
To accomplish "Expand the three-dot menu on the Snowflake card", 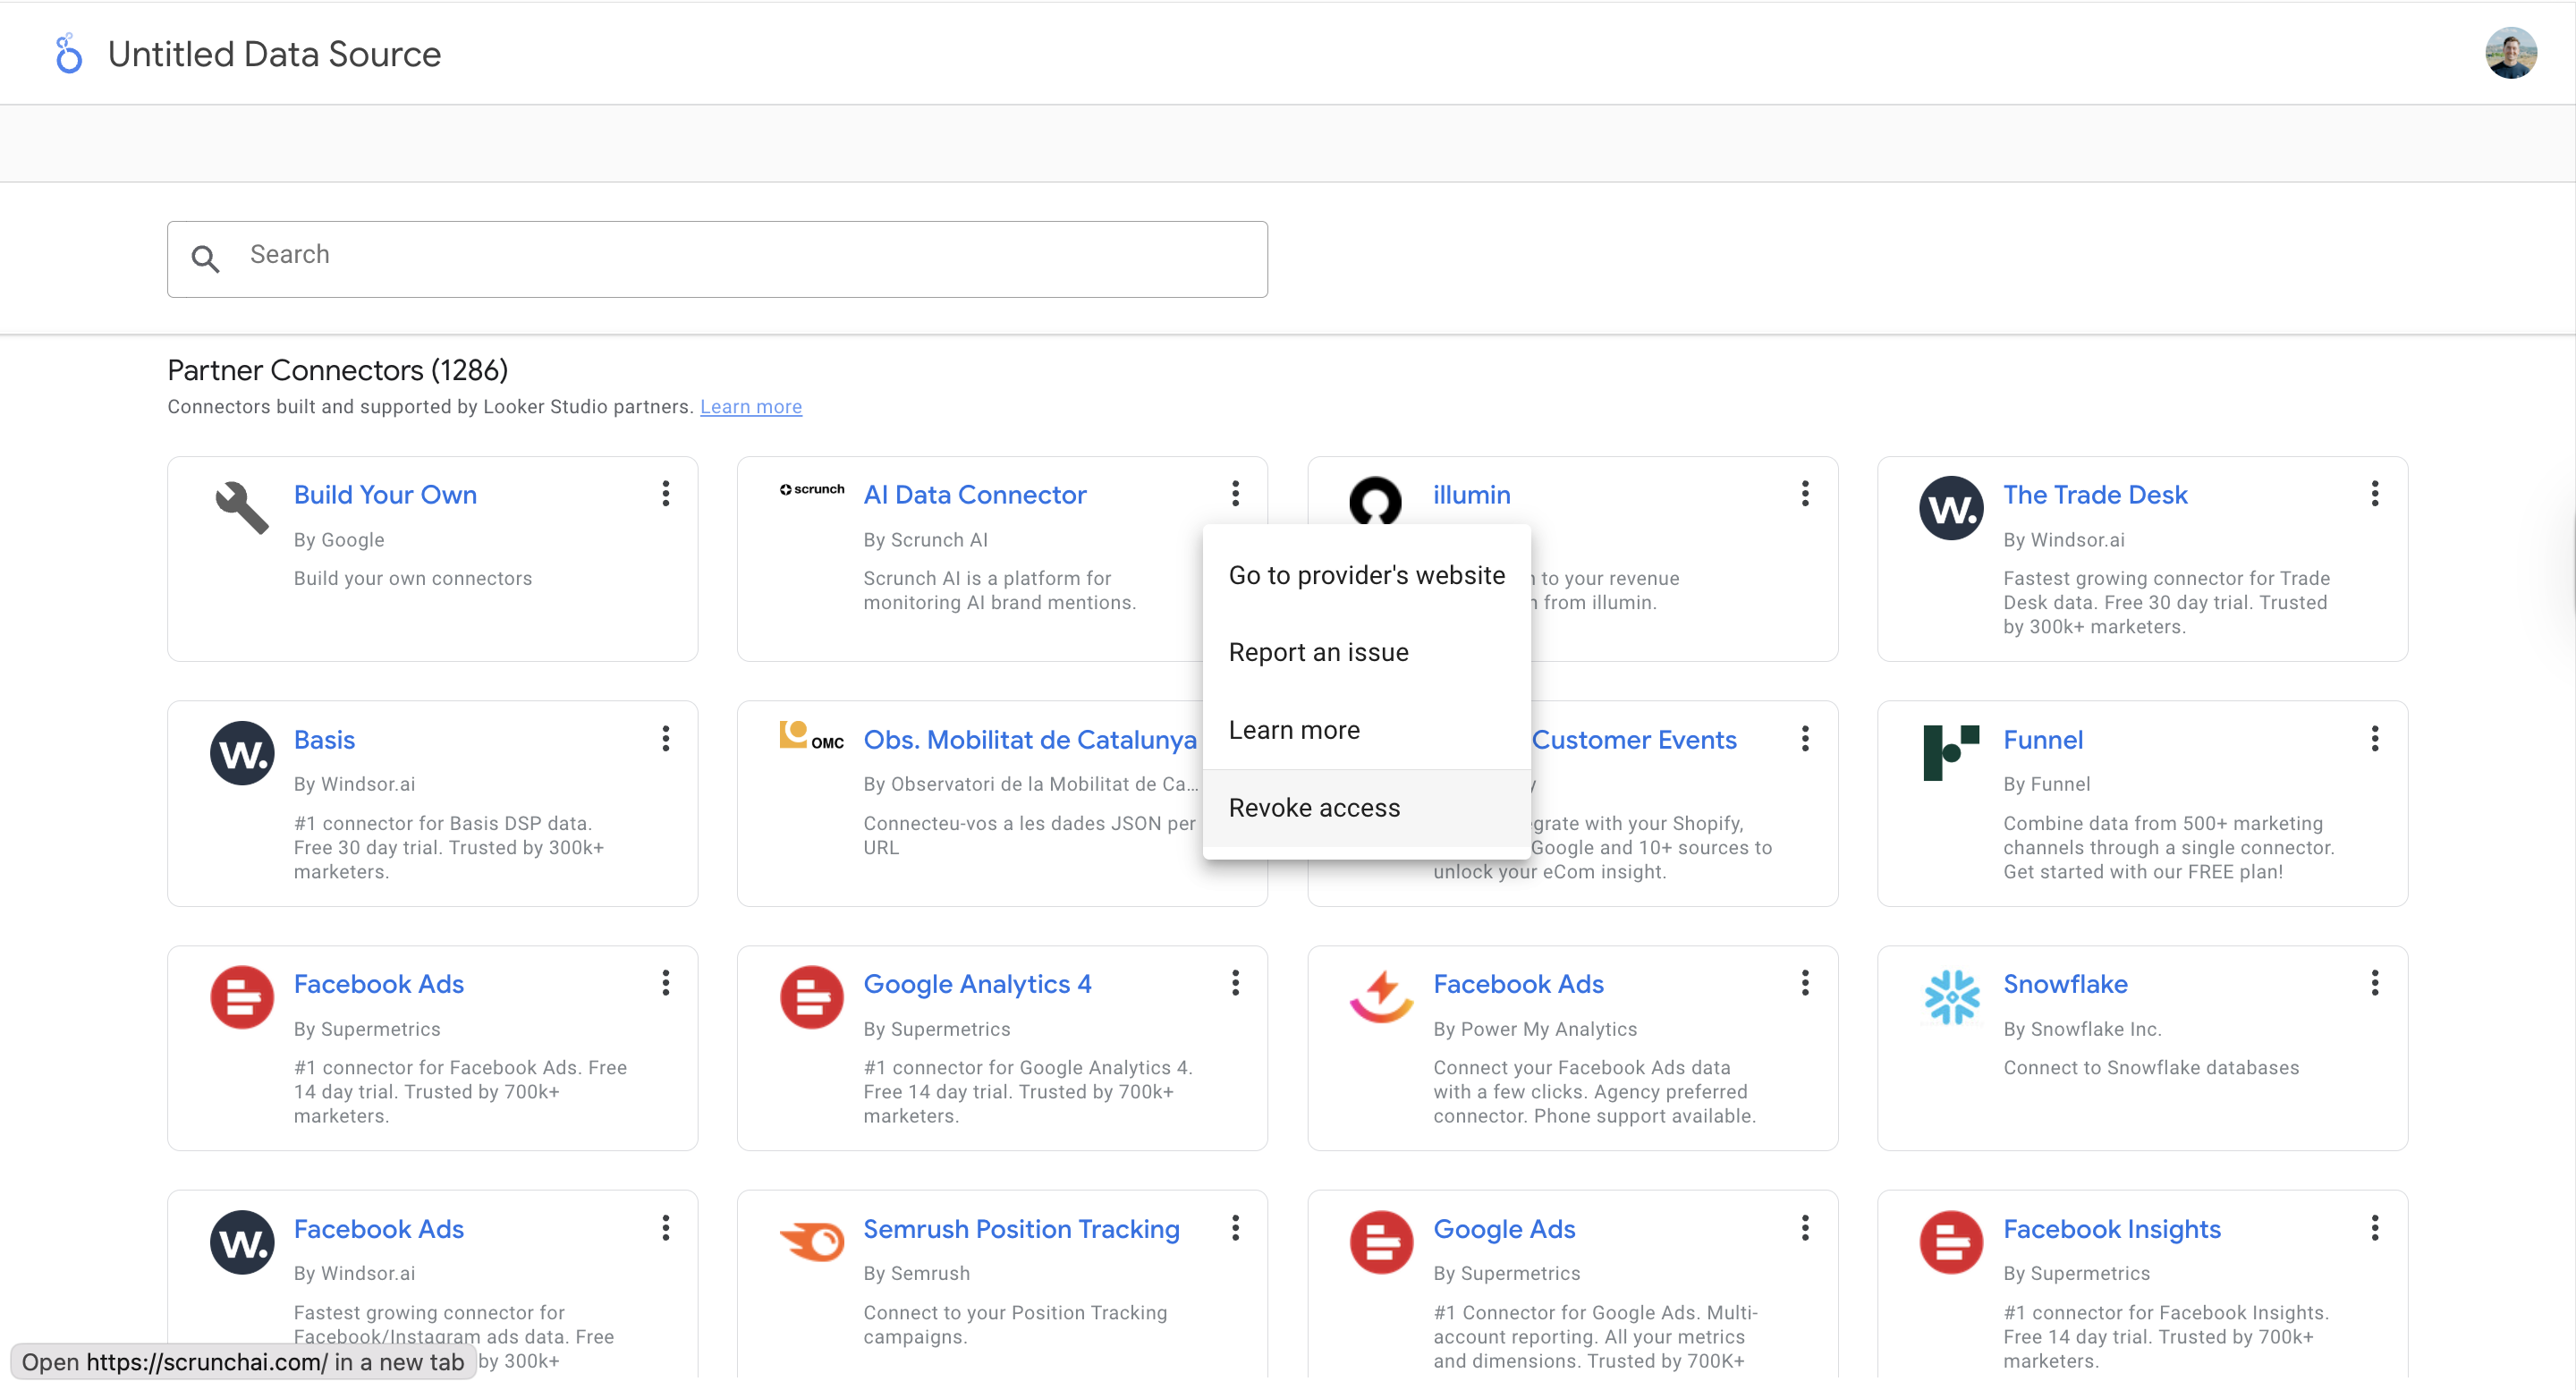I will point(2374,983).
